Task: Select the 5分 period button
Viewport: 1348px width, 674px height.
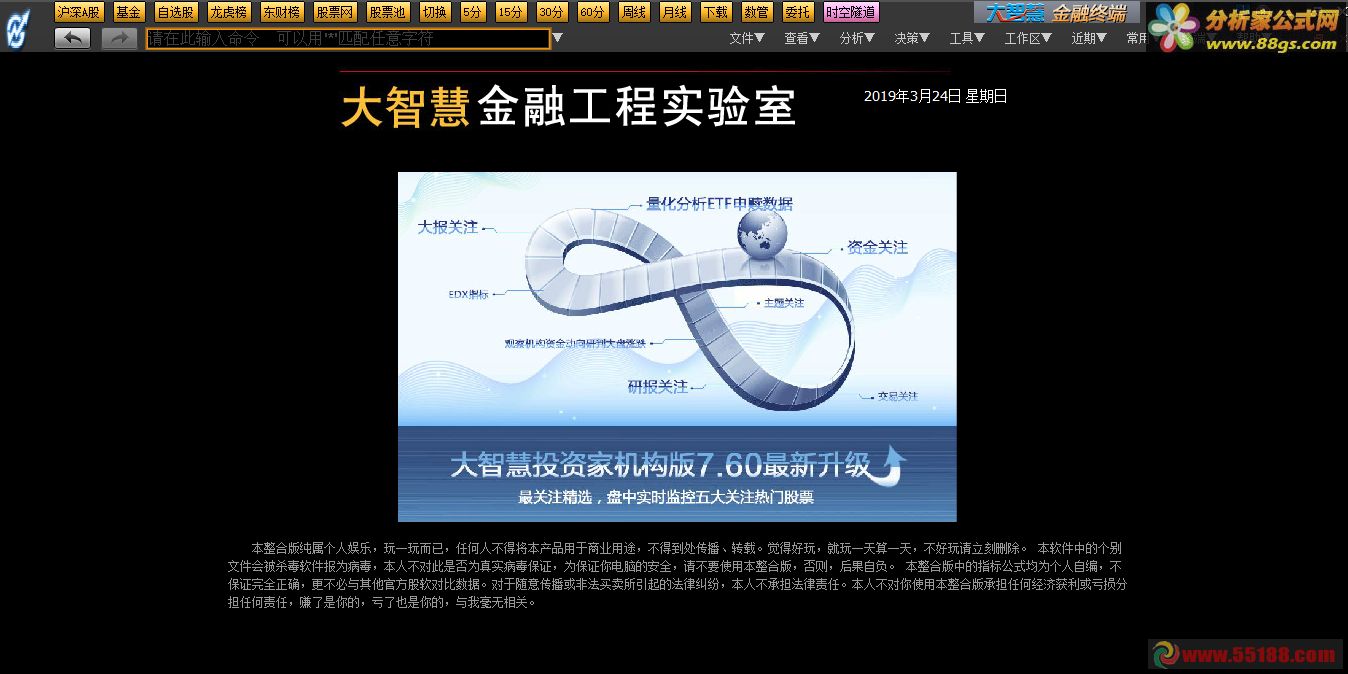Action: 473,12
